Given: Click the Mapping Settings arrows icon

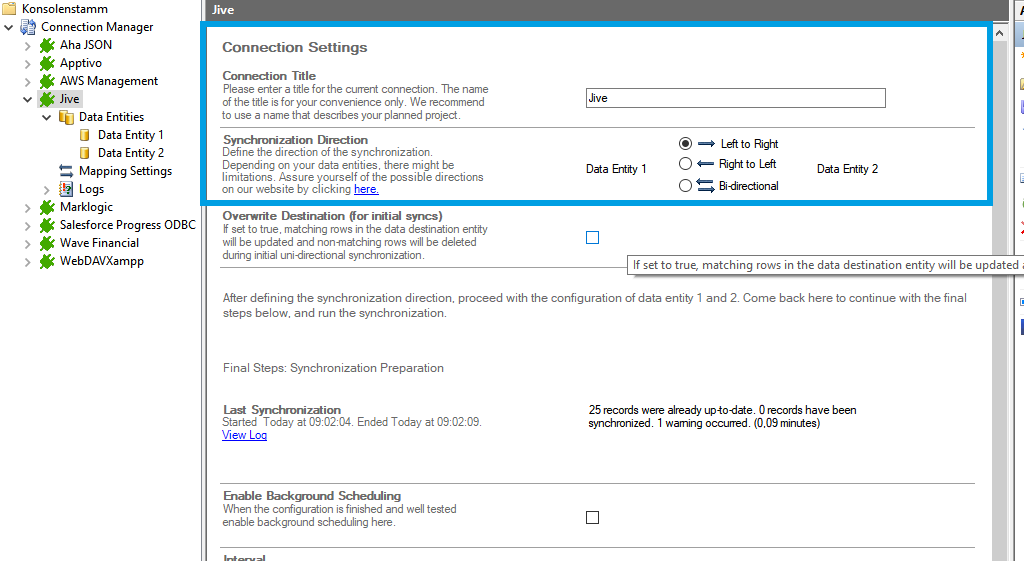Looking at the screenshot, I should pos(66,171).
